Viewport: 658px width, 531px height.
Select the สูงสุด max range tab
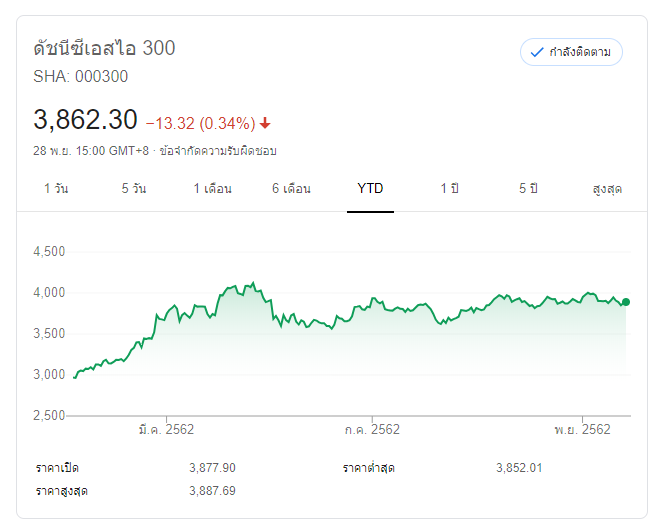pos(607,189)
